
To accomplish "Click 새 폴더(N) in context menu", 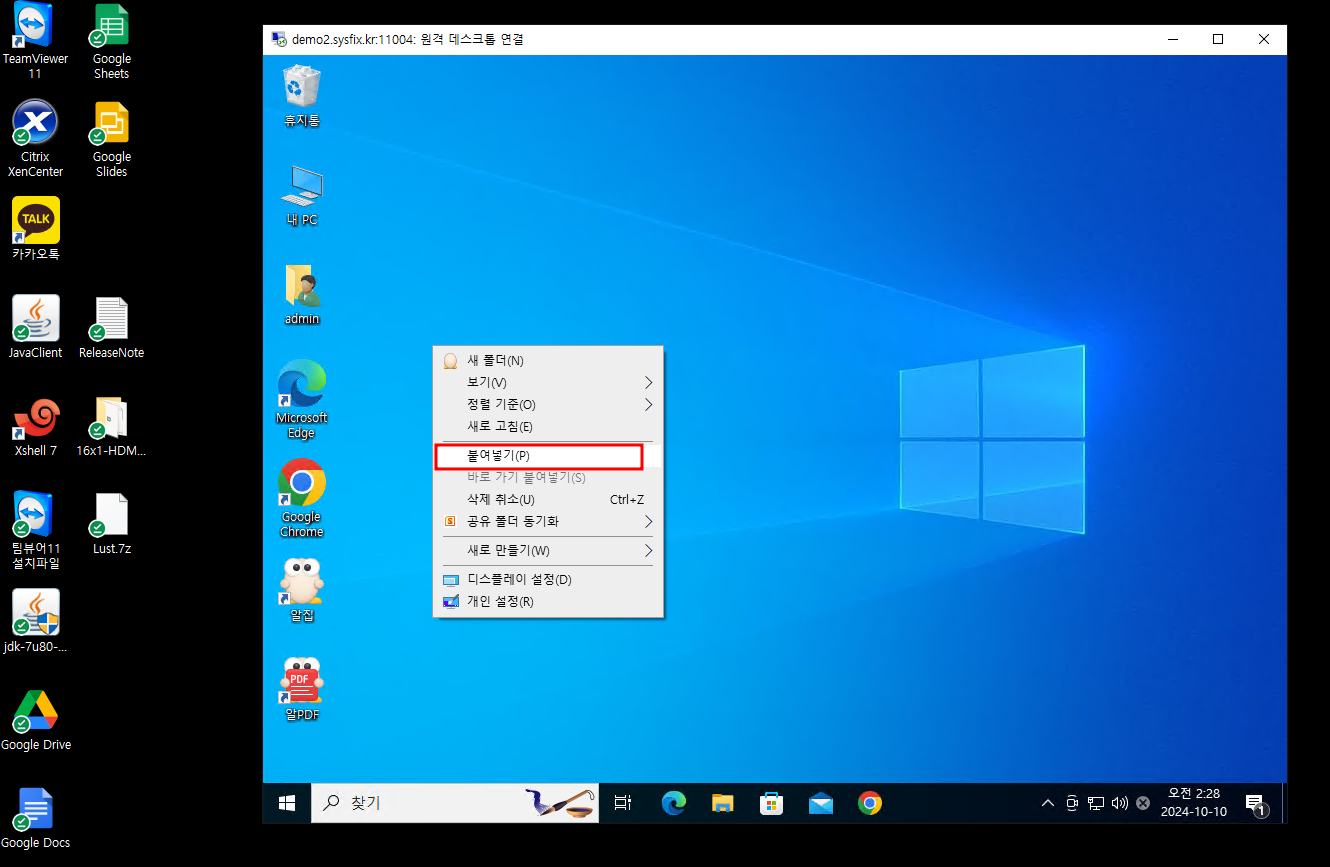I will [x=495, y=361].
